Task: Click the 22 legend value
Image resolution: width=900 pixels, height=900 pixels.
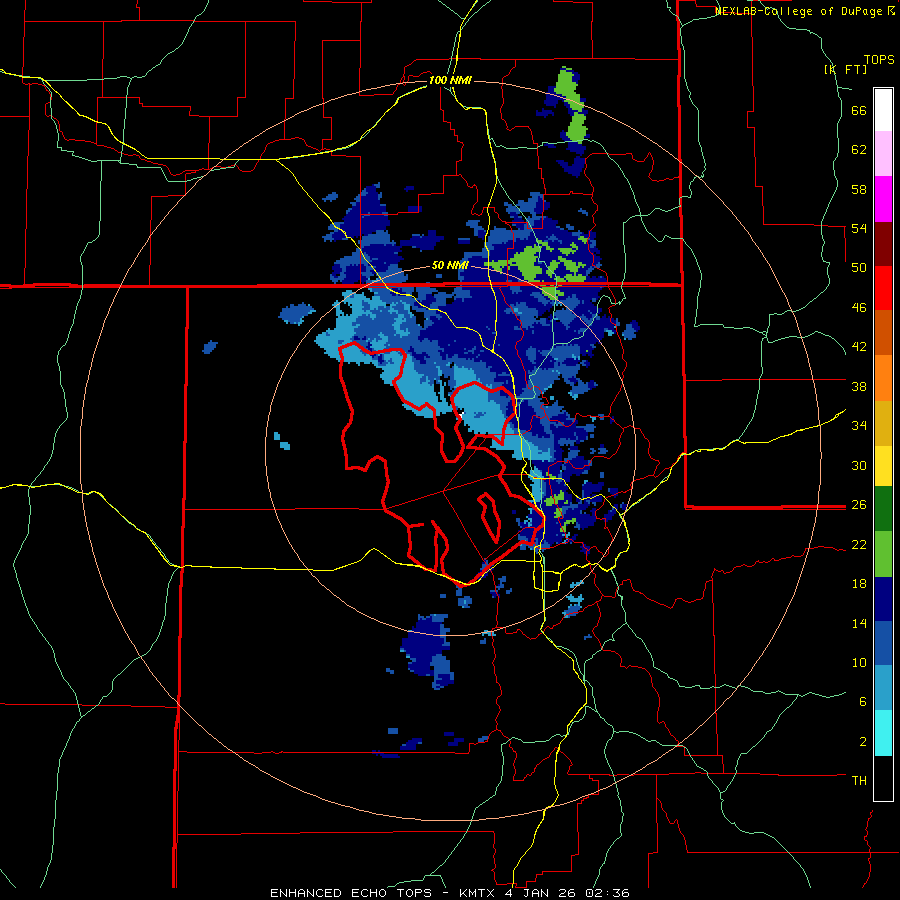Action: click(859, 544)
